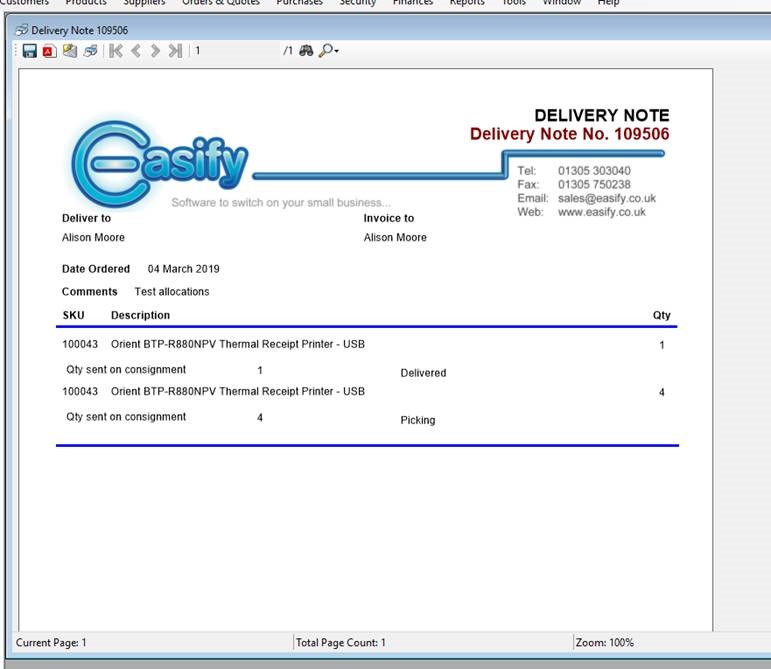Jump to the first report page
This screenshot has height=669, width=771.
point(116,51)
